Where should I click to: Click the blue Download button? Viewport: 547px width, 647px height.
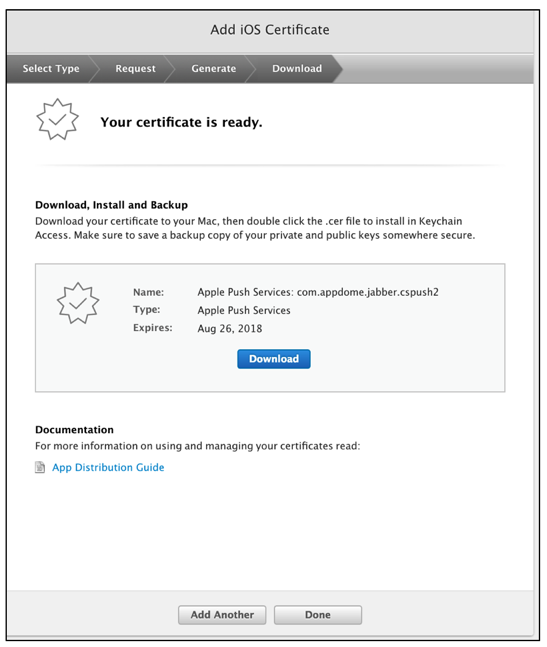coord(274,359)
